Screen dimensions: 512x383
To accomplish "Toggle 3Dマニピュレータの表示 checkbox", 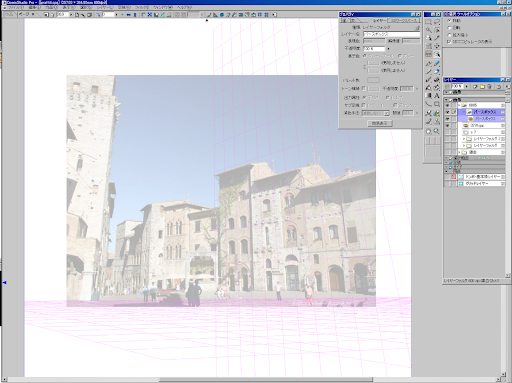I will tap(449, 42).
